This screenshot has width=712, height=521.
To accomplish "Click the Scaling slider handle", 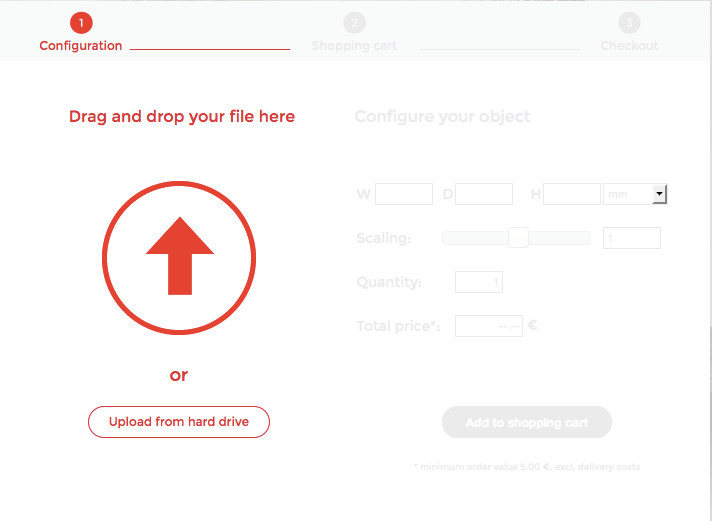I will pyautogui.click(x=518, y=238).
